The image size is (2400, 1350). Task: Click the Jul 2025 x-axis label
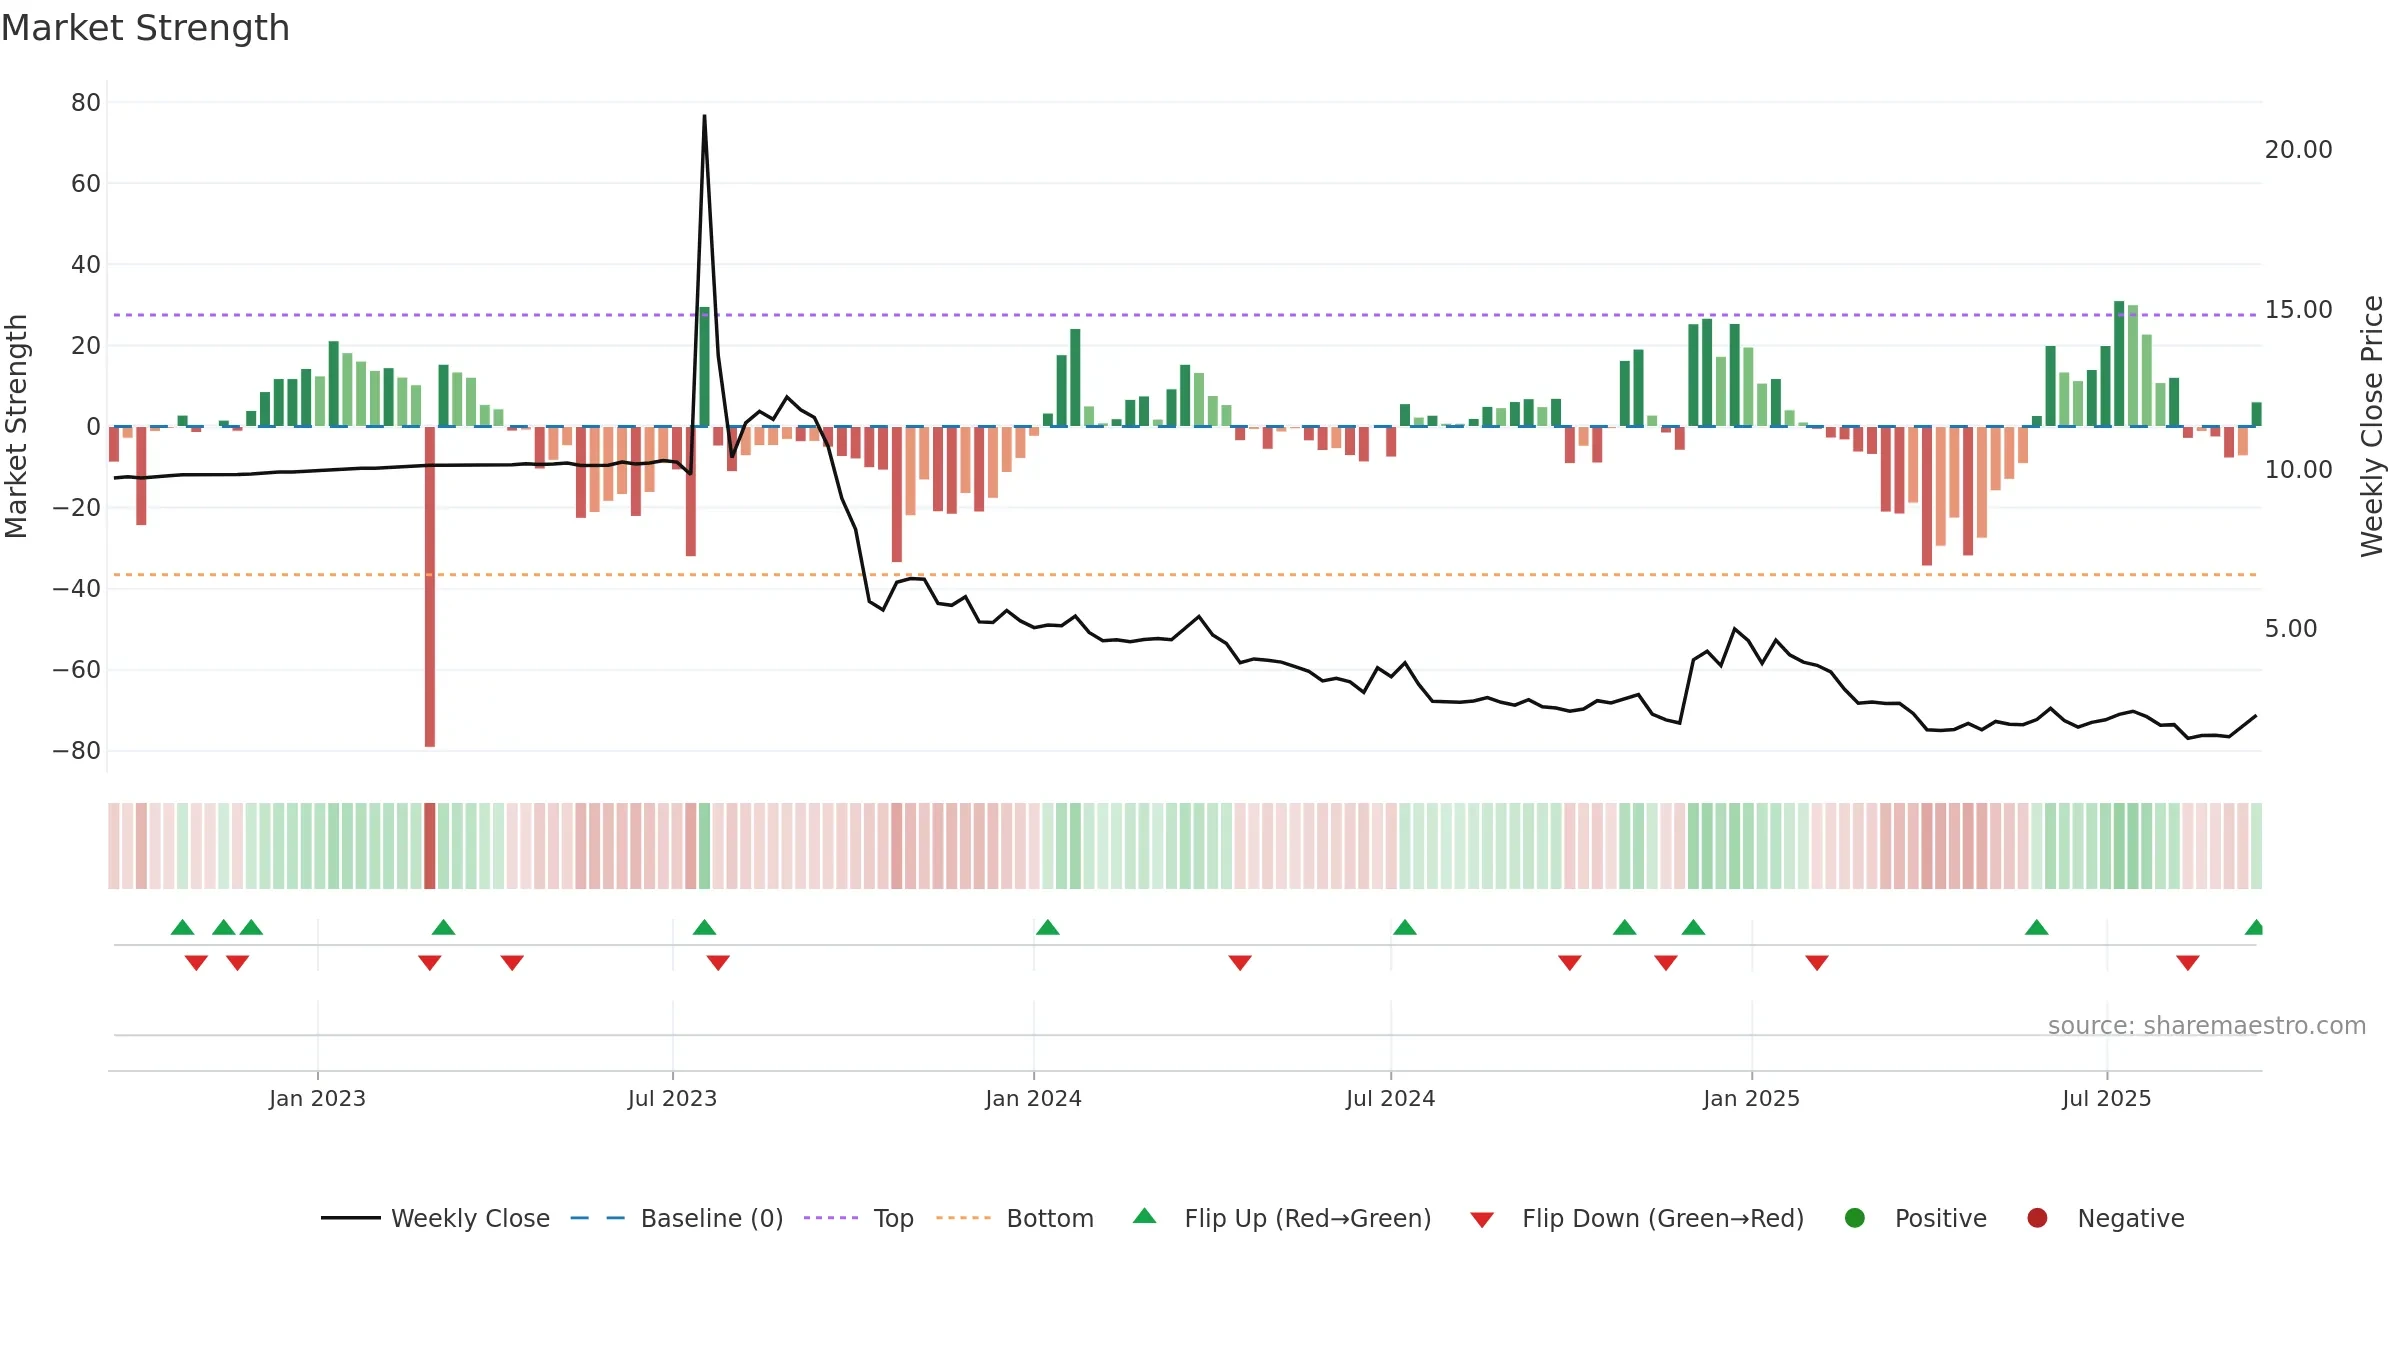(2106, 1098)
